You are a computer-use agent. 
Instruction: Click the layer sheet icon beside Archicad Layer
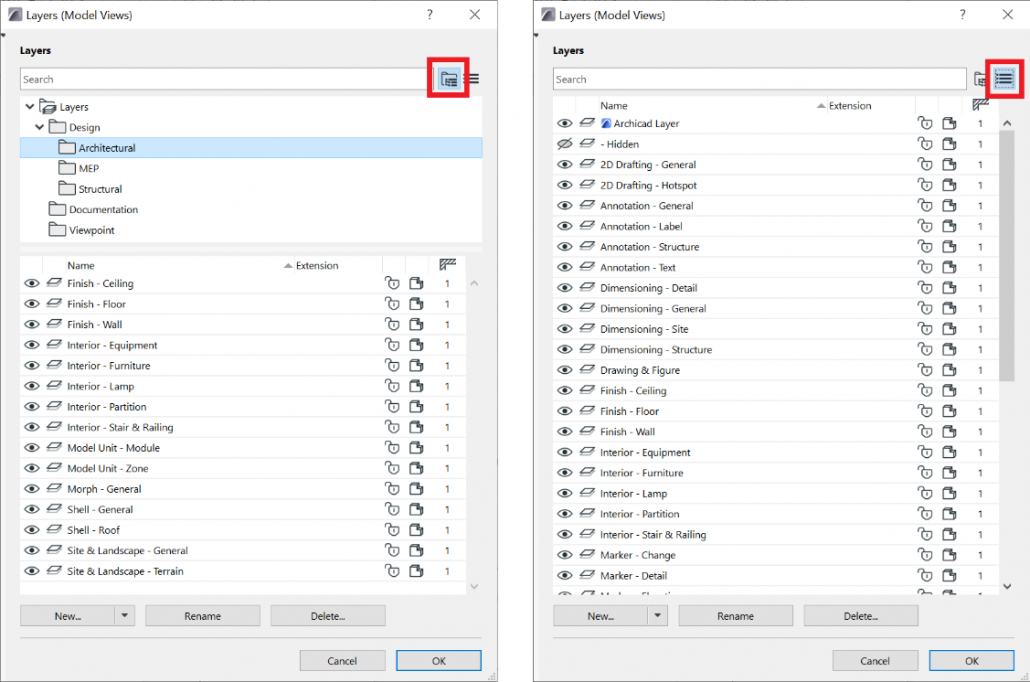[x=588, y=122]
